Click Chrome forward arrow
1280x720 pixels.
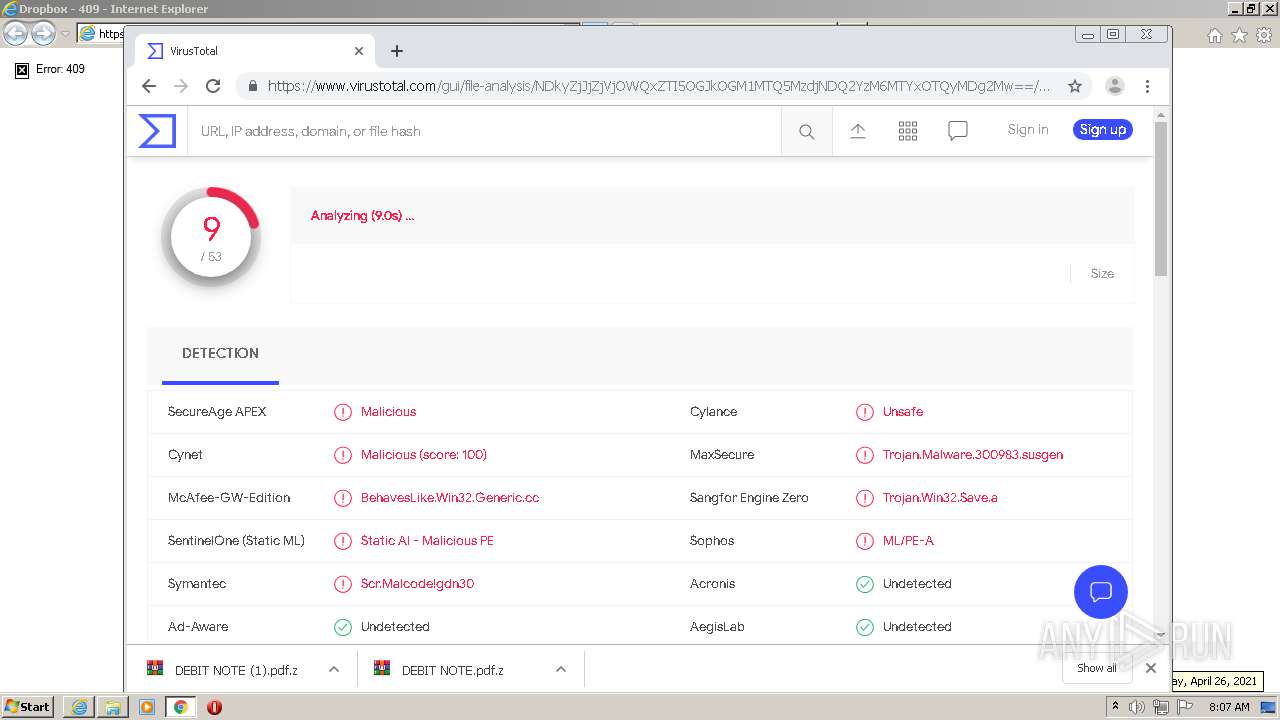click(181, 86)
